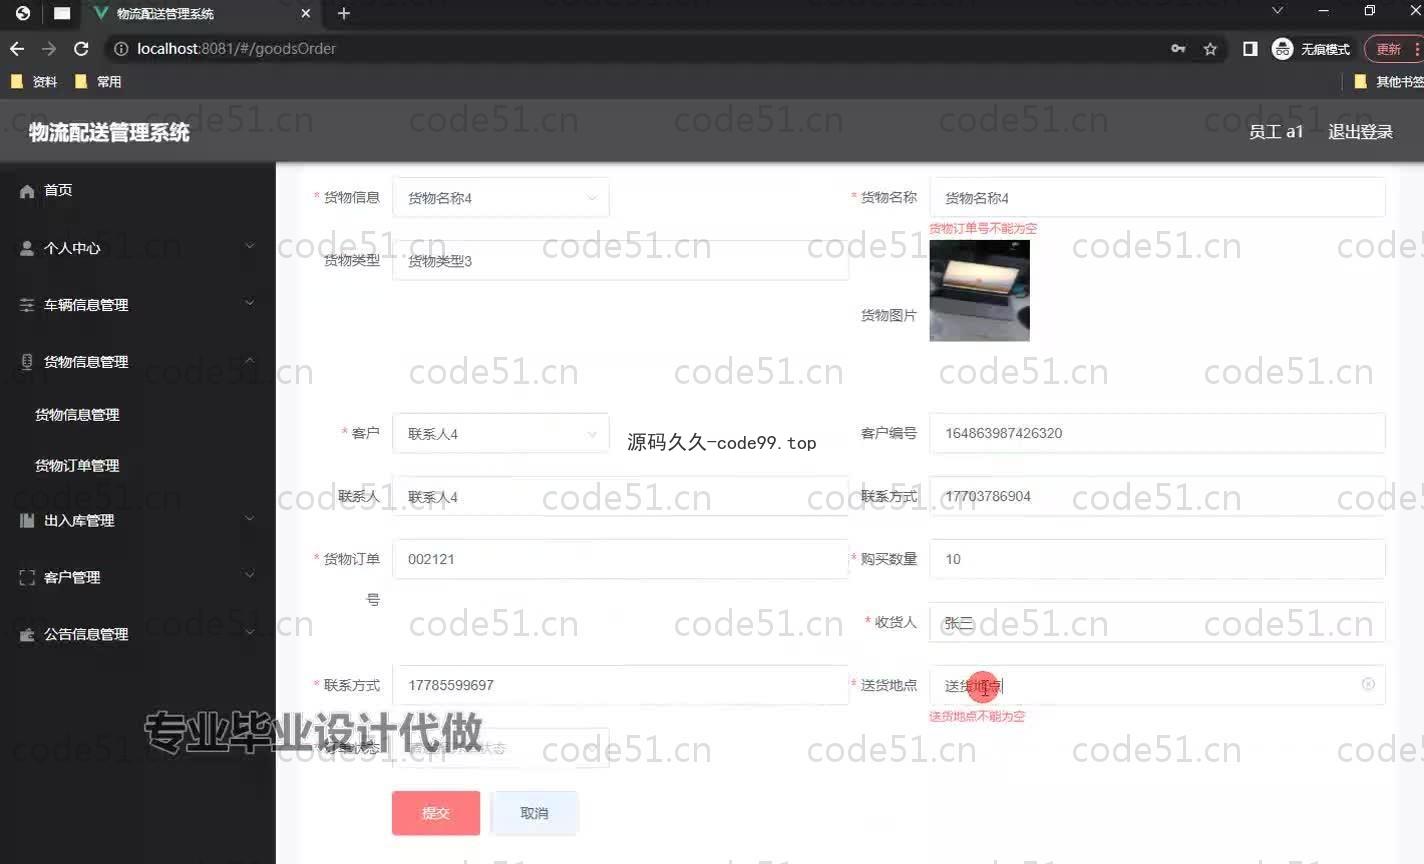Click the 货物类型 input field
1424x864 pixels.
point(620,261)
